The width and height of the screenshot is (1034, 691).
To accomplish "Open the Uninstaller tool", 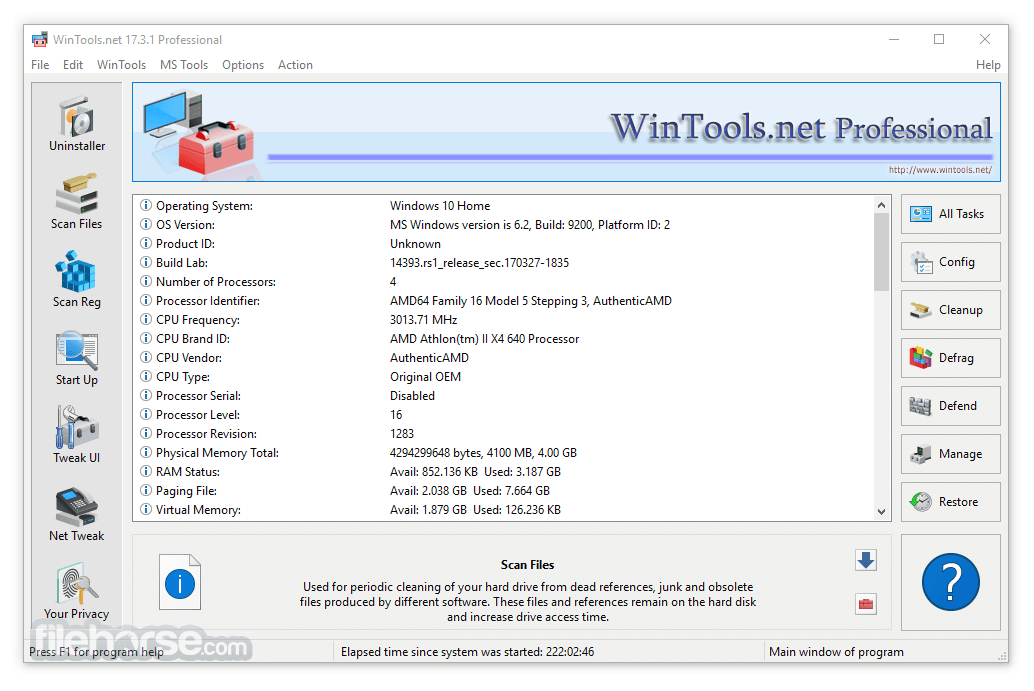I will pyautogui.click(x=76, y=125).
